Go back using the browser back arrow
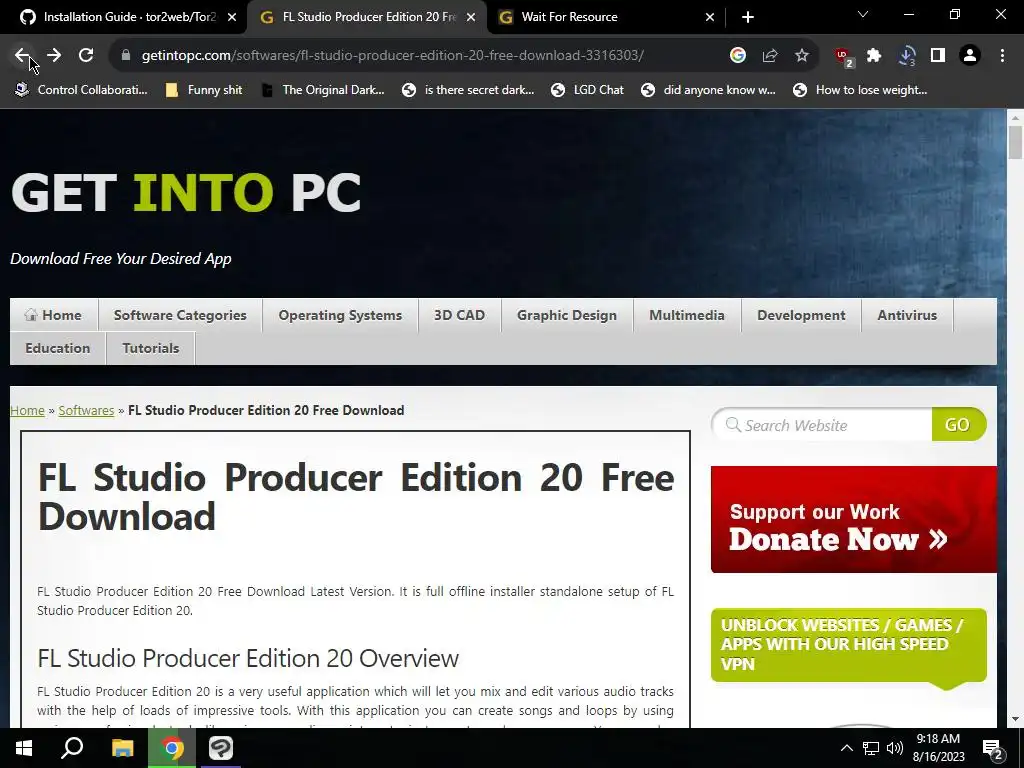 [x=21, y=56]
